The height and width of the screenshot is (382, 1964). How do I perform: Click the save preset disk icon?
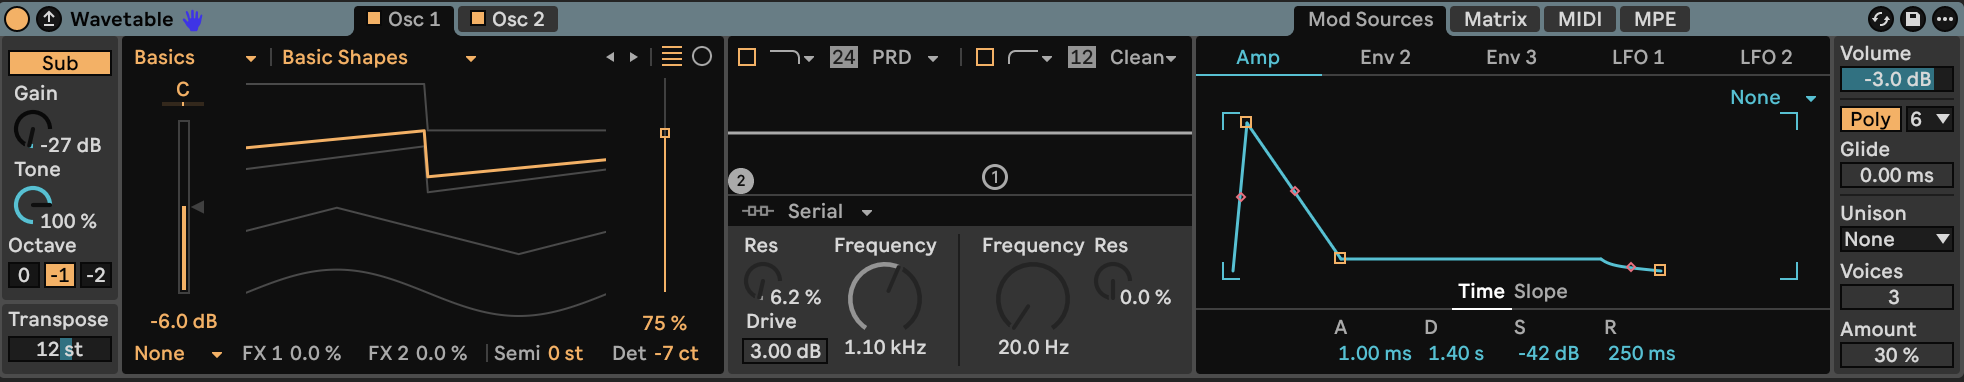tap(1912, 19)
